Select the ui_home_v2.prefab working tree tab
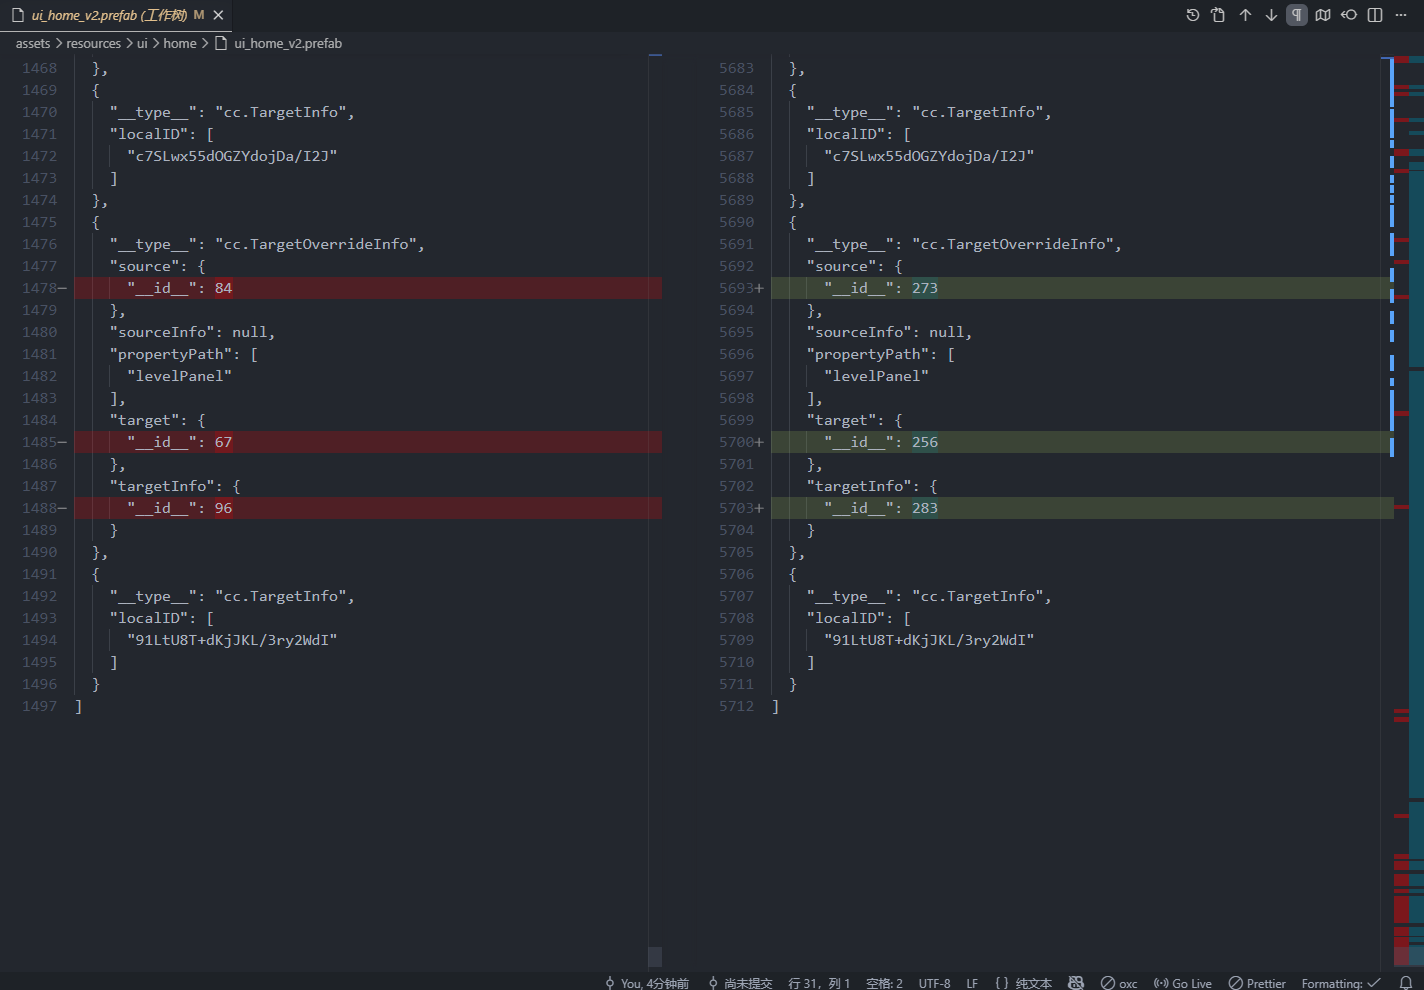This screenshot has width=1424, height=990. (x=110, y=15)
